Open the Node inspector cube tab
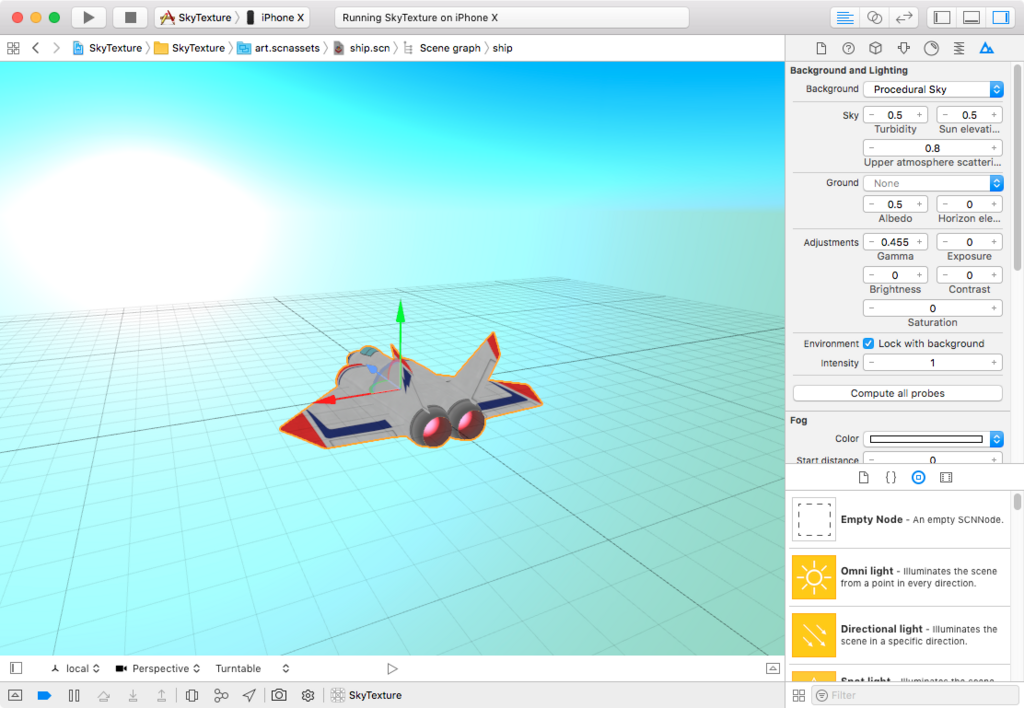This screenshot has width=1024, height=708. (876, 48)
